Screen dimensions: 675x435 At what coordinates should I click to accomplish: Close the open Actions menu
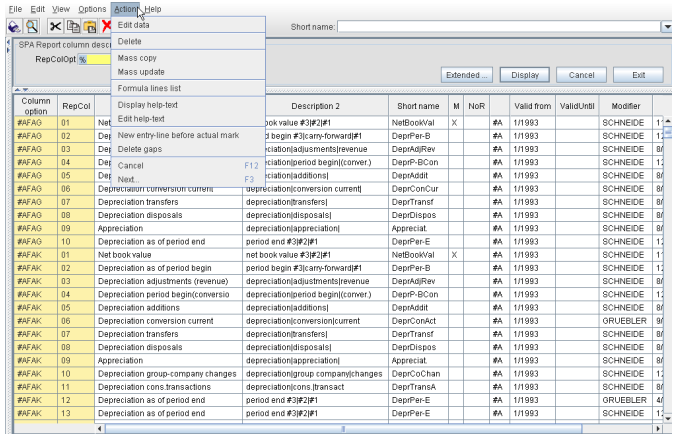[125, 9]
